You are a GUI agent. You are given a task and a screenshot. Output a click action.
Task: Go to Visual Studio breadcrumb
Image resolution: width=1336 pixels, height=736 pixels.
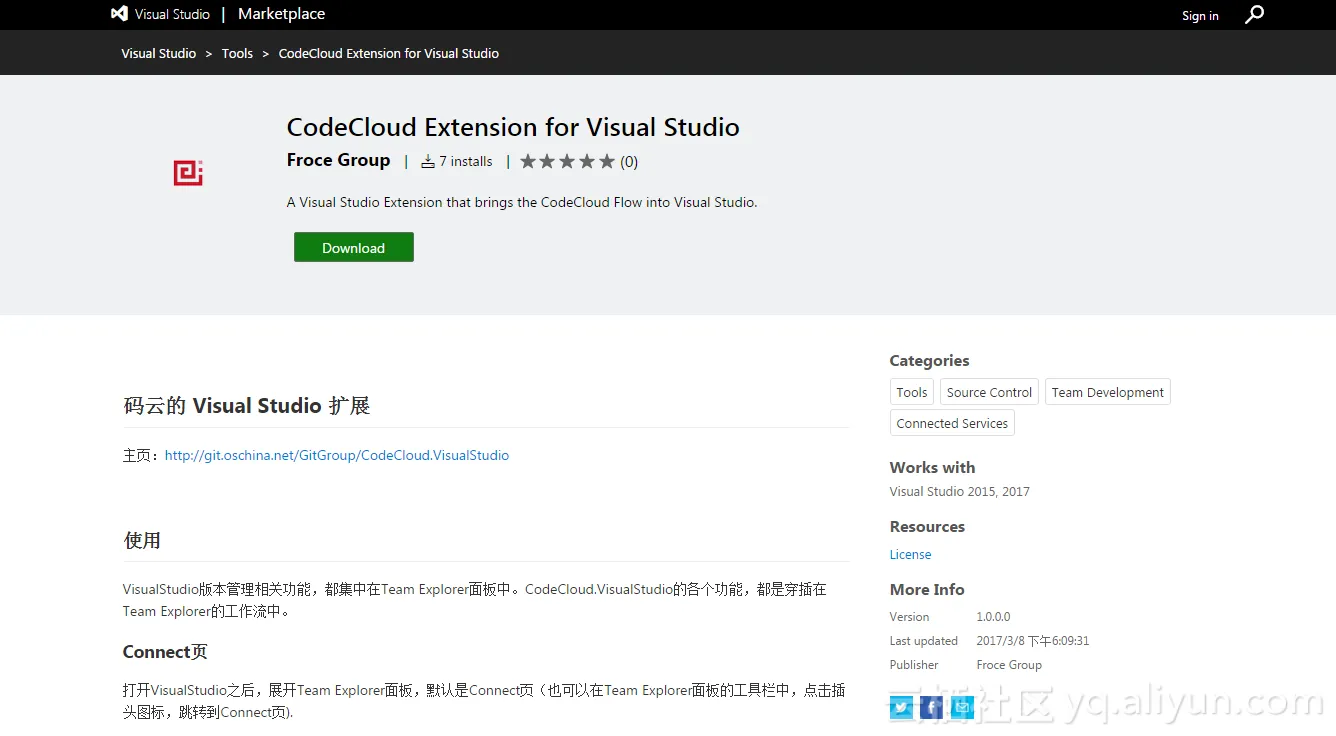tap(159, 53)
